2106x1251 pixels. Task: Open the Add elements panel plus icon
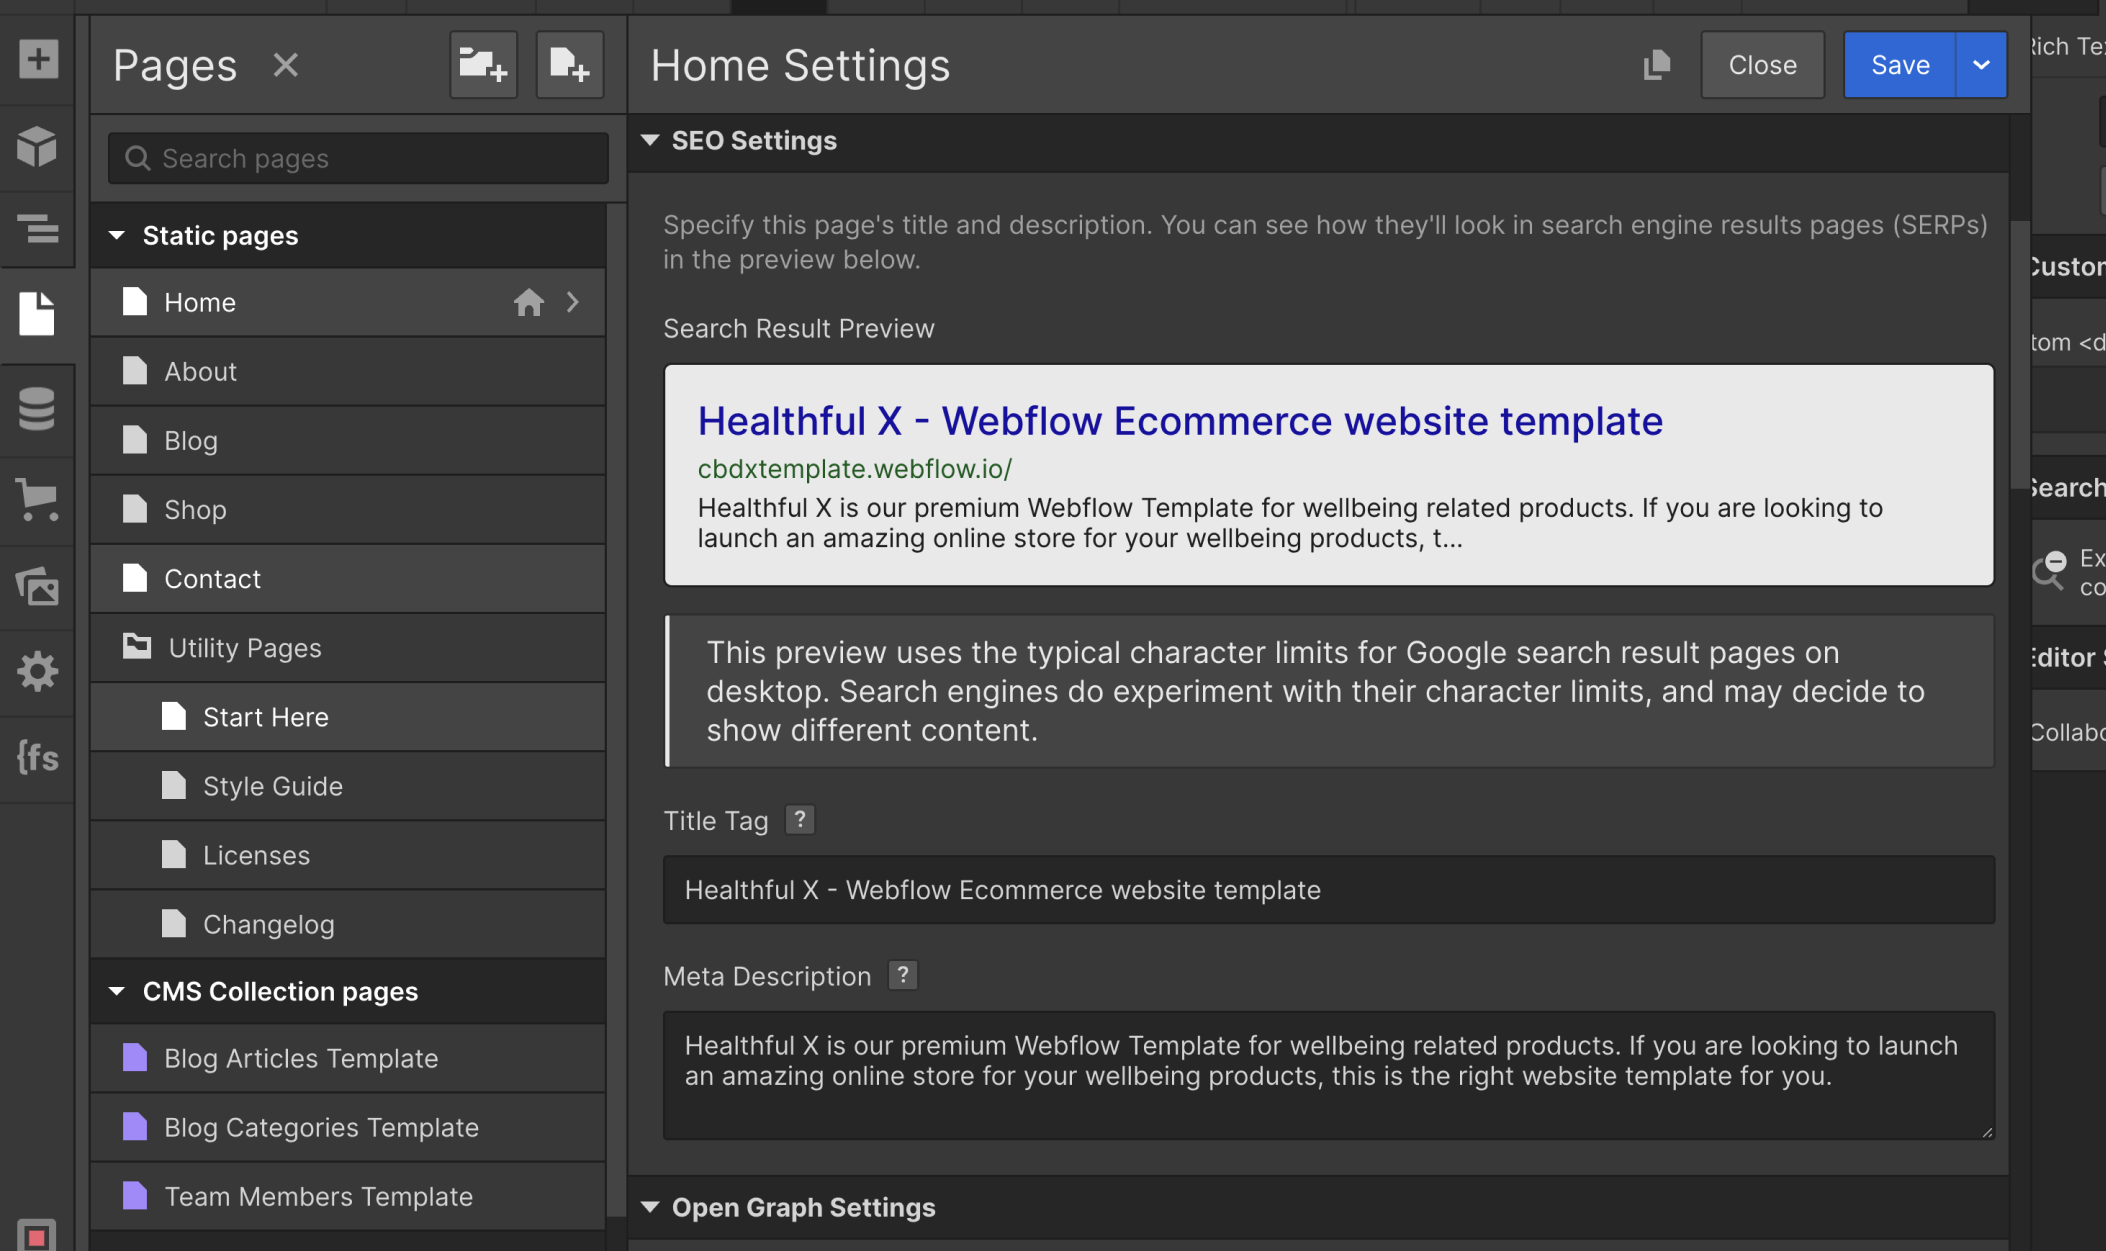coord(37,59)
